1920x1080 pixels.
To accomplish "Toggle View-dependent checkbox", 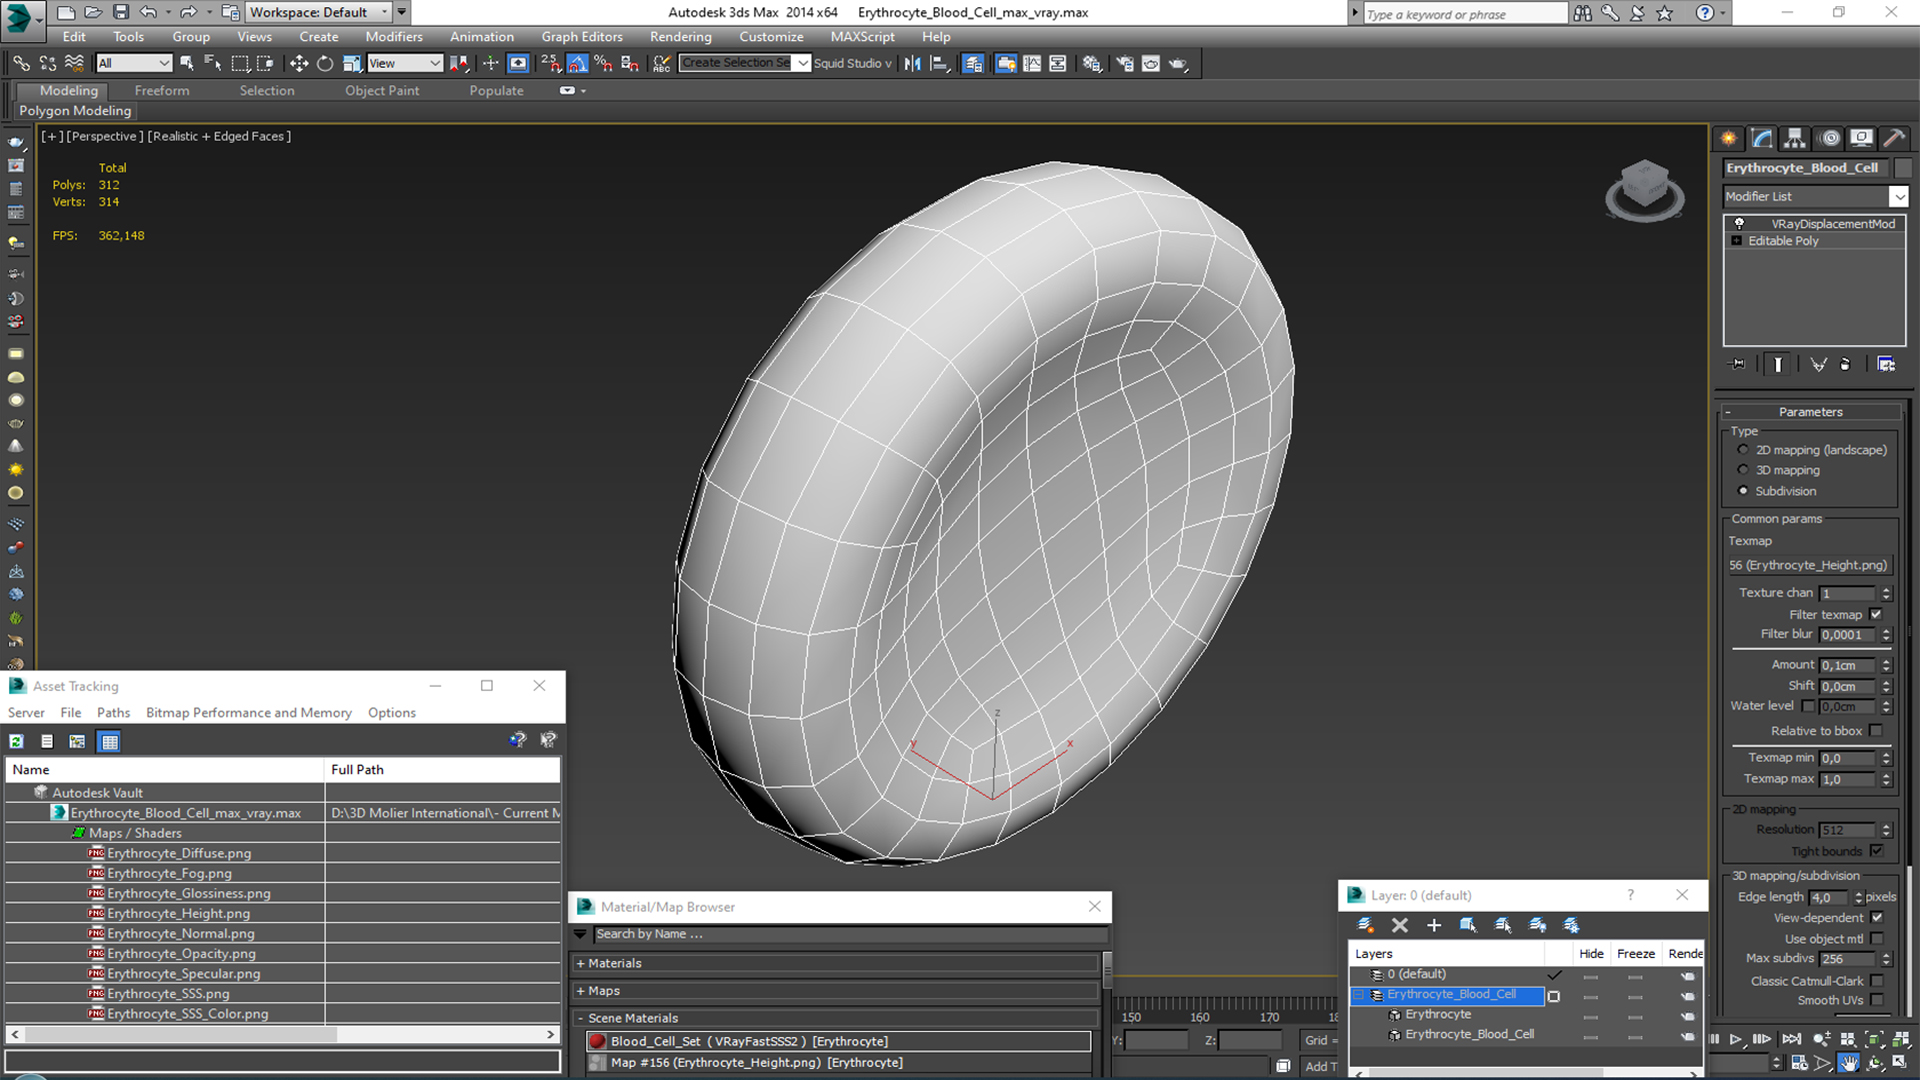I will tap(1876, 918).
